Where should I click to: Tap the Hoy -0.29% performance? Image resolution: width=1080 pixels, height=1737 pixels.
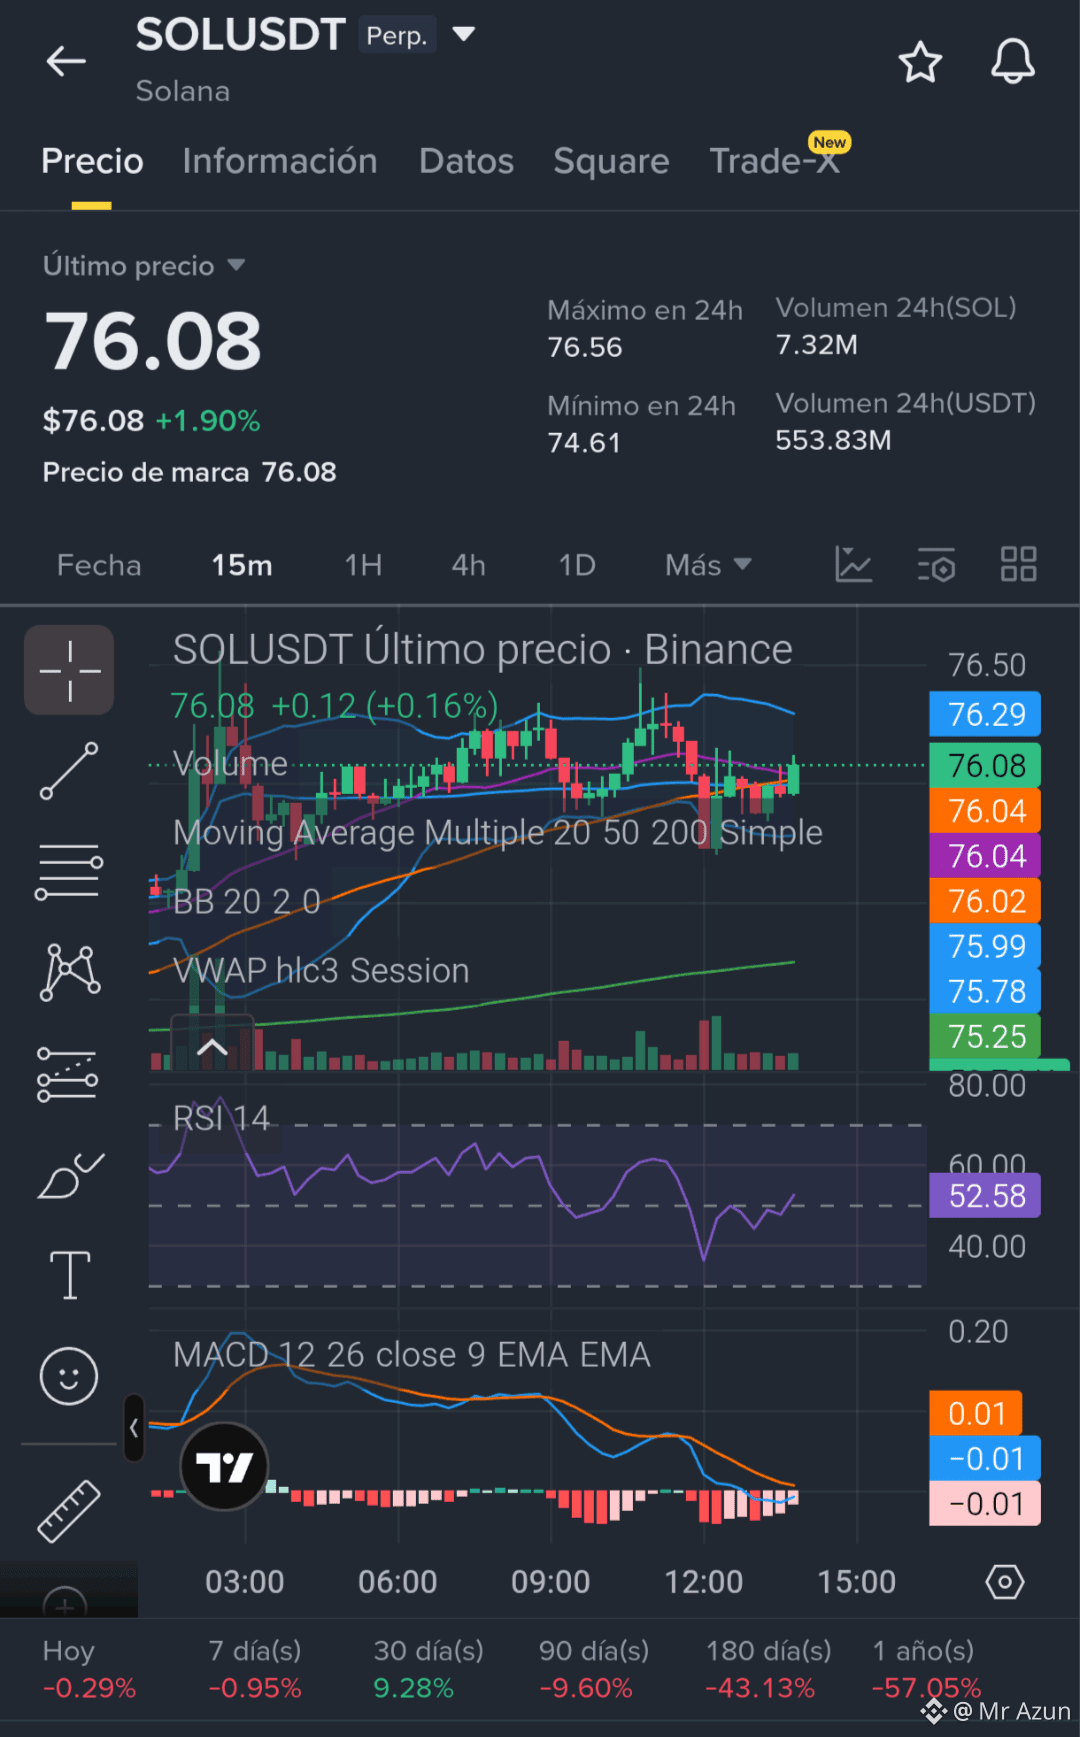pos(89,1669)
